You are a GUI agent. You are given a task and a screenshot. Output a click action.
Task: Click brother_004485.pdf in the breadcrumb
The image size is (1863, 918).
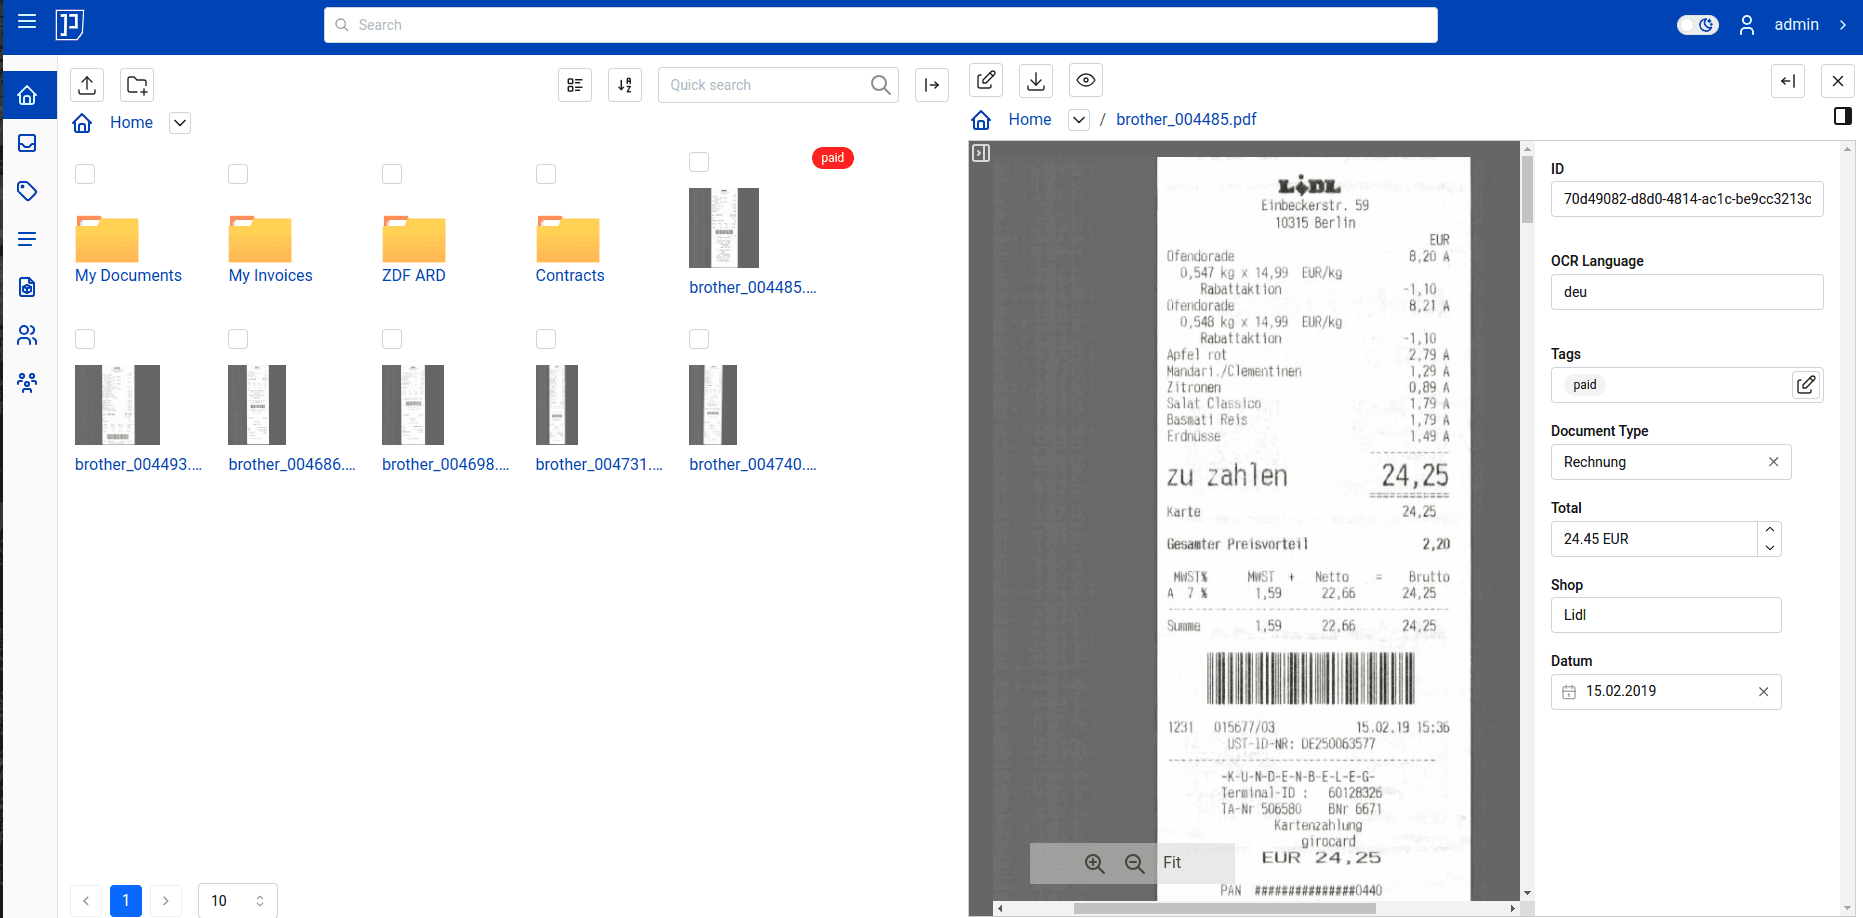point(1186,119)
